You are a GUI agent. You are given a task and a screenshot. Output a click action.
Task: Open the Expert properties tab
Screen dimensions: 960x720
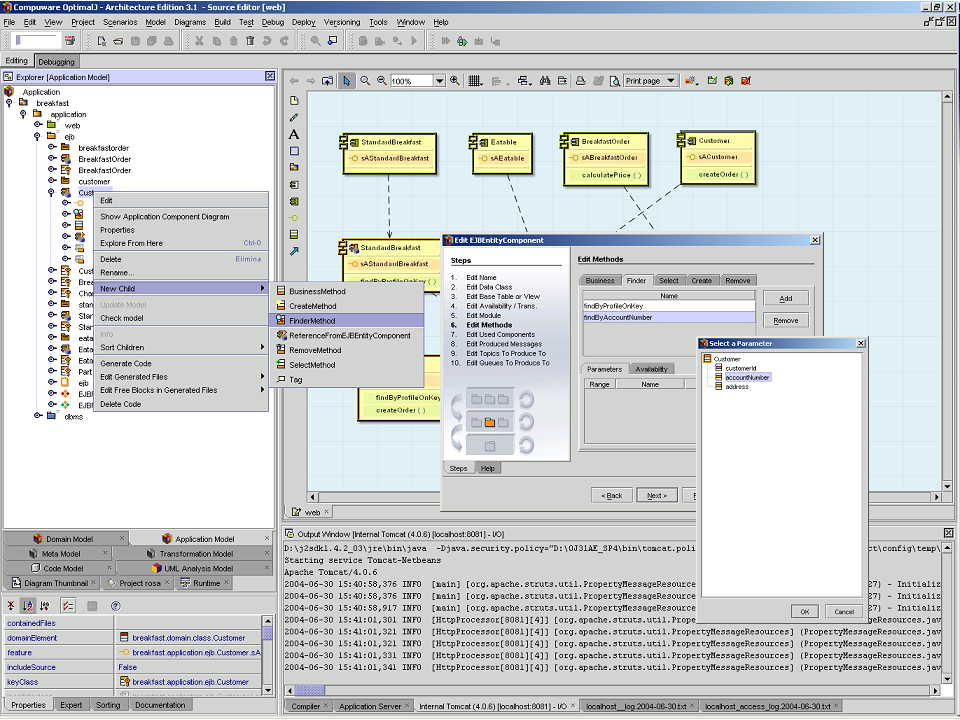click(71, 705)
